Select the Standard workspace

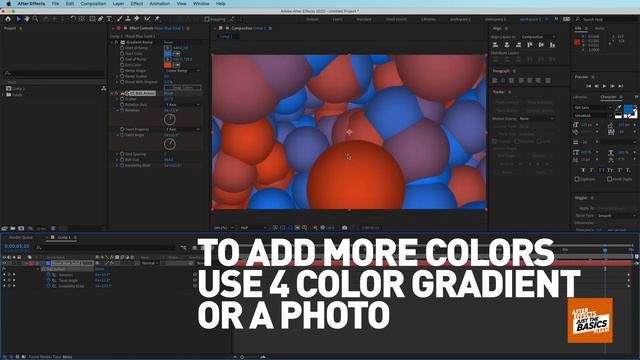(x=364, y=19)
